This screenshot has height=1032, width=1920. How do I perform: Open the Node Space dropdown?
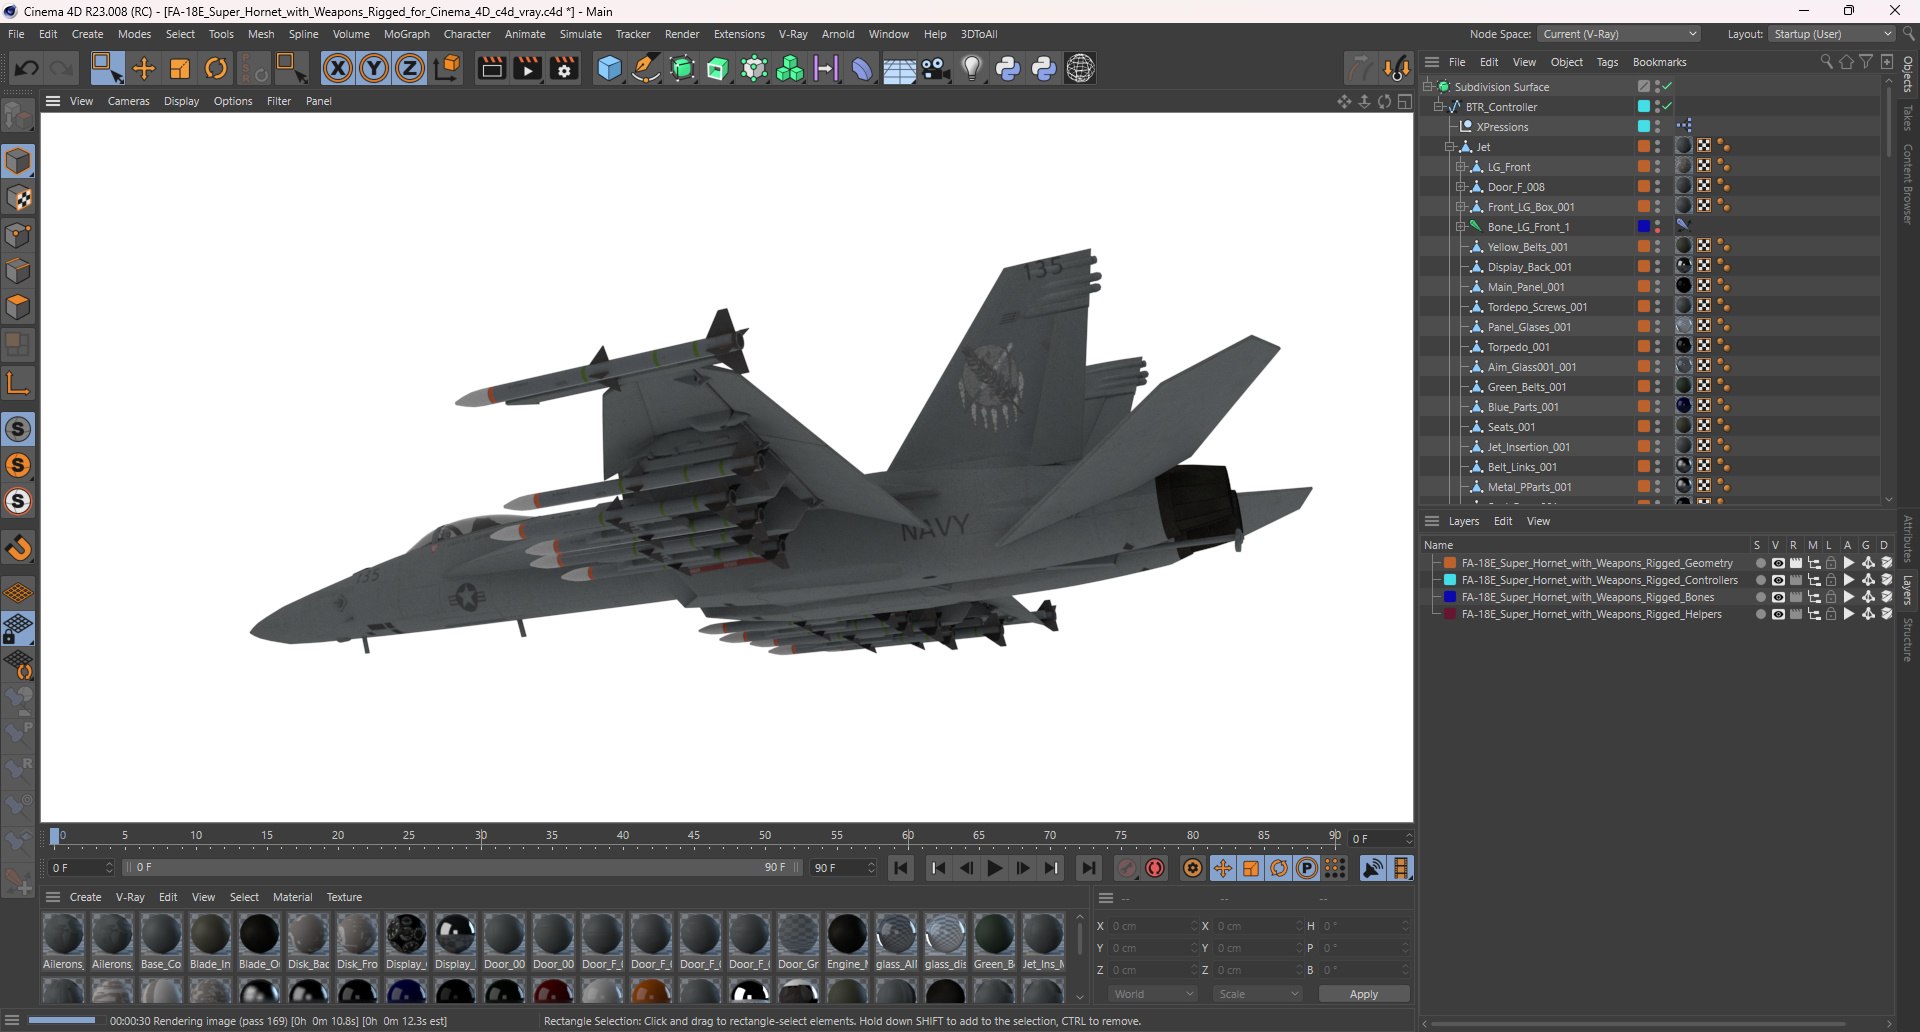(1619, 34)
